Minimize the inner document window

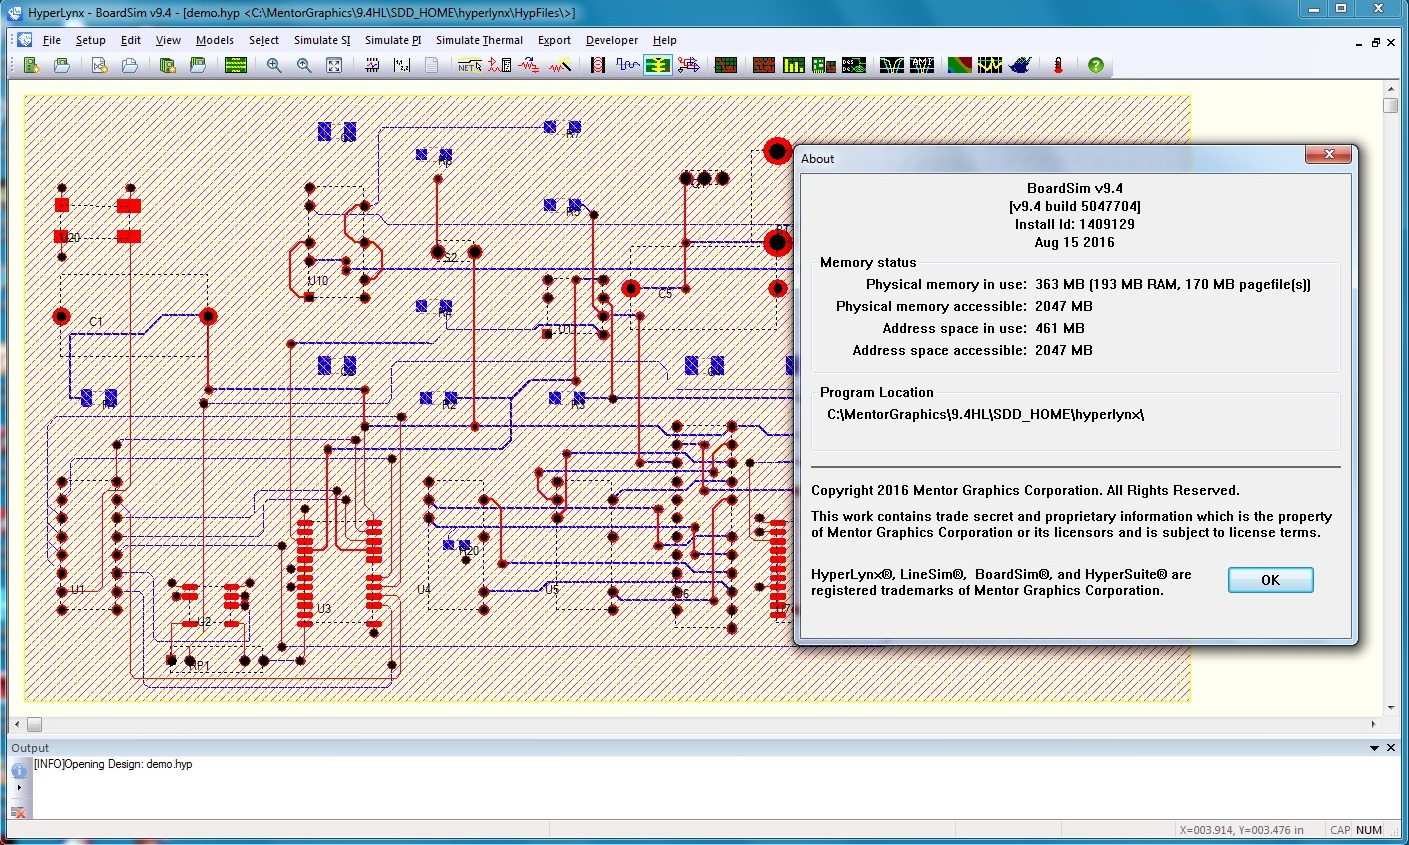[1360, 43]
